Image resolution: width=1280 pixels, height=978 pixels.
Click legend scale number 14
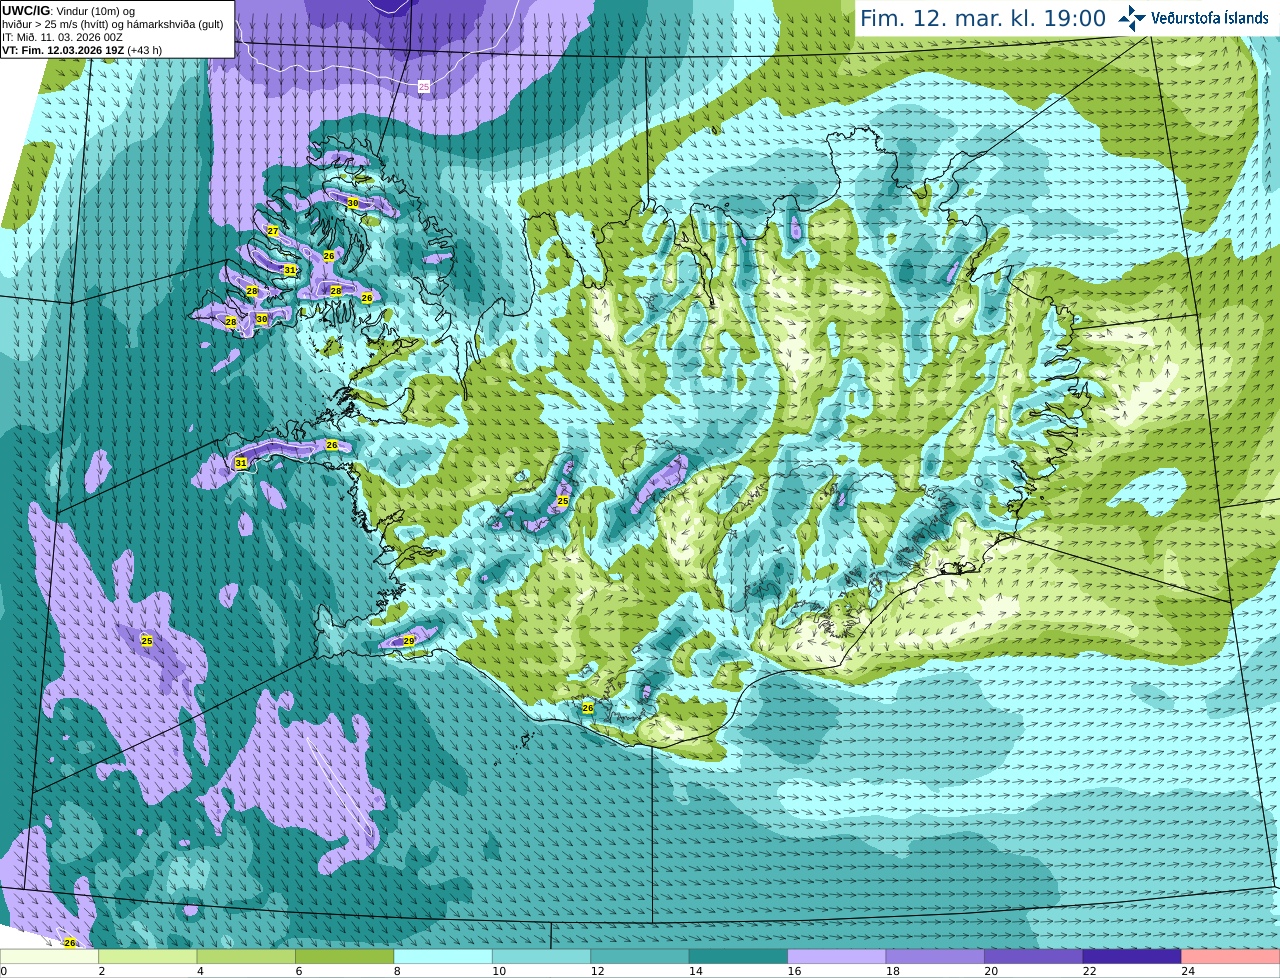(695, 971)
